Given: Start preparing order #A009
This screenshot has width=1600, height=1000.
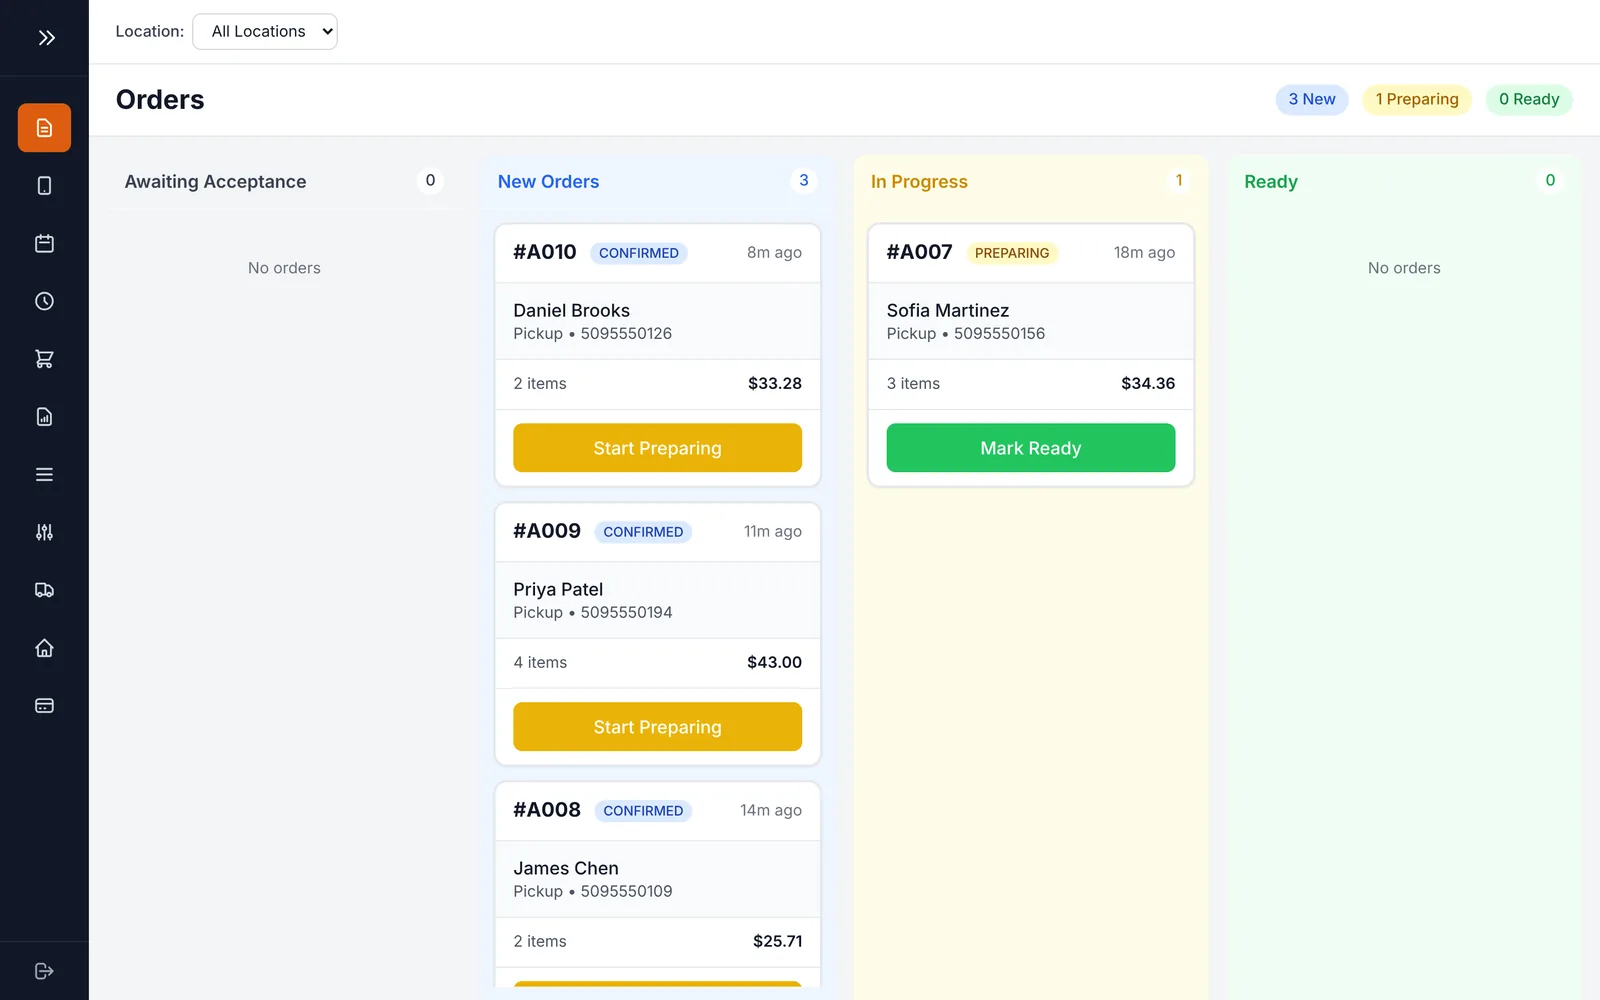Looking at the screenshot, I should point(657,727).
